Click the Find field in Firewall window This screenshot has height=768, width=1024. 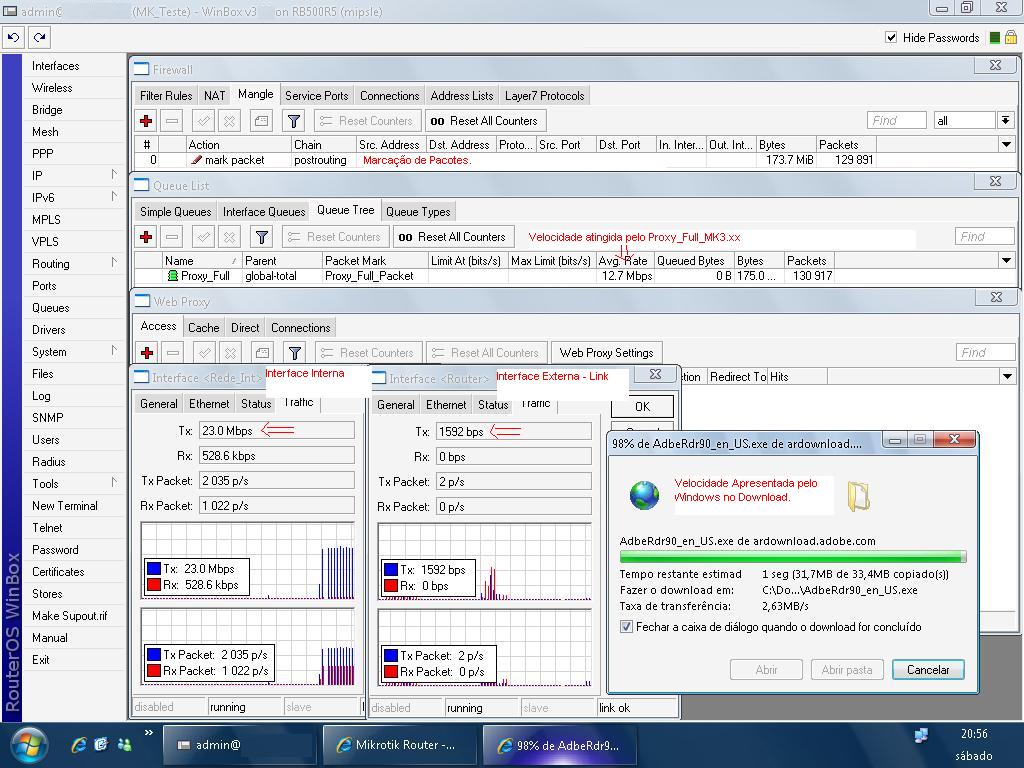(896, 120)
